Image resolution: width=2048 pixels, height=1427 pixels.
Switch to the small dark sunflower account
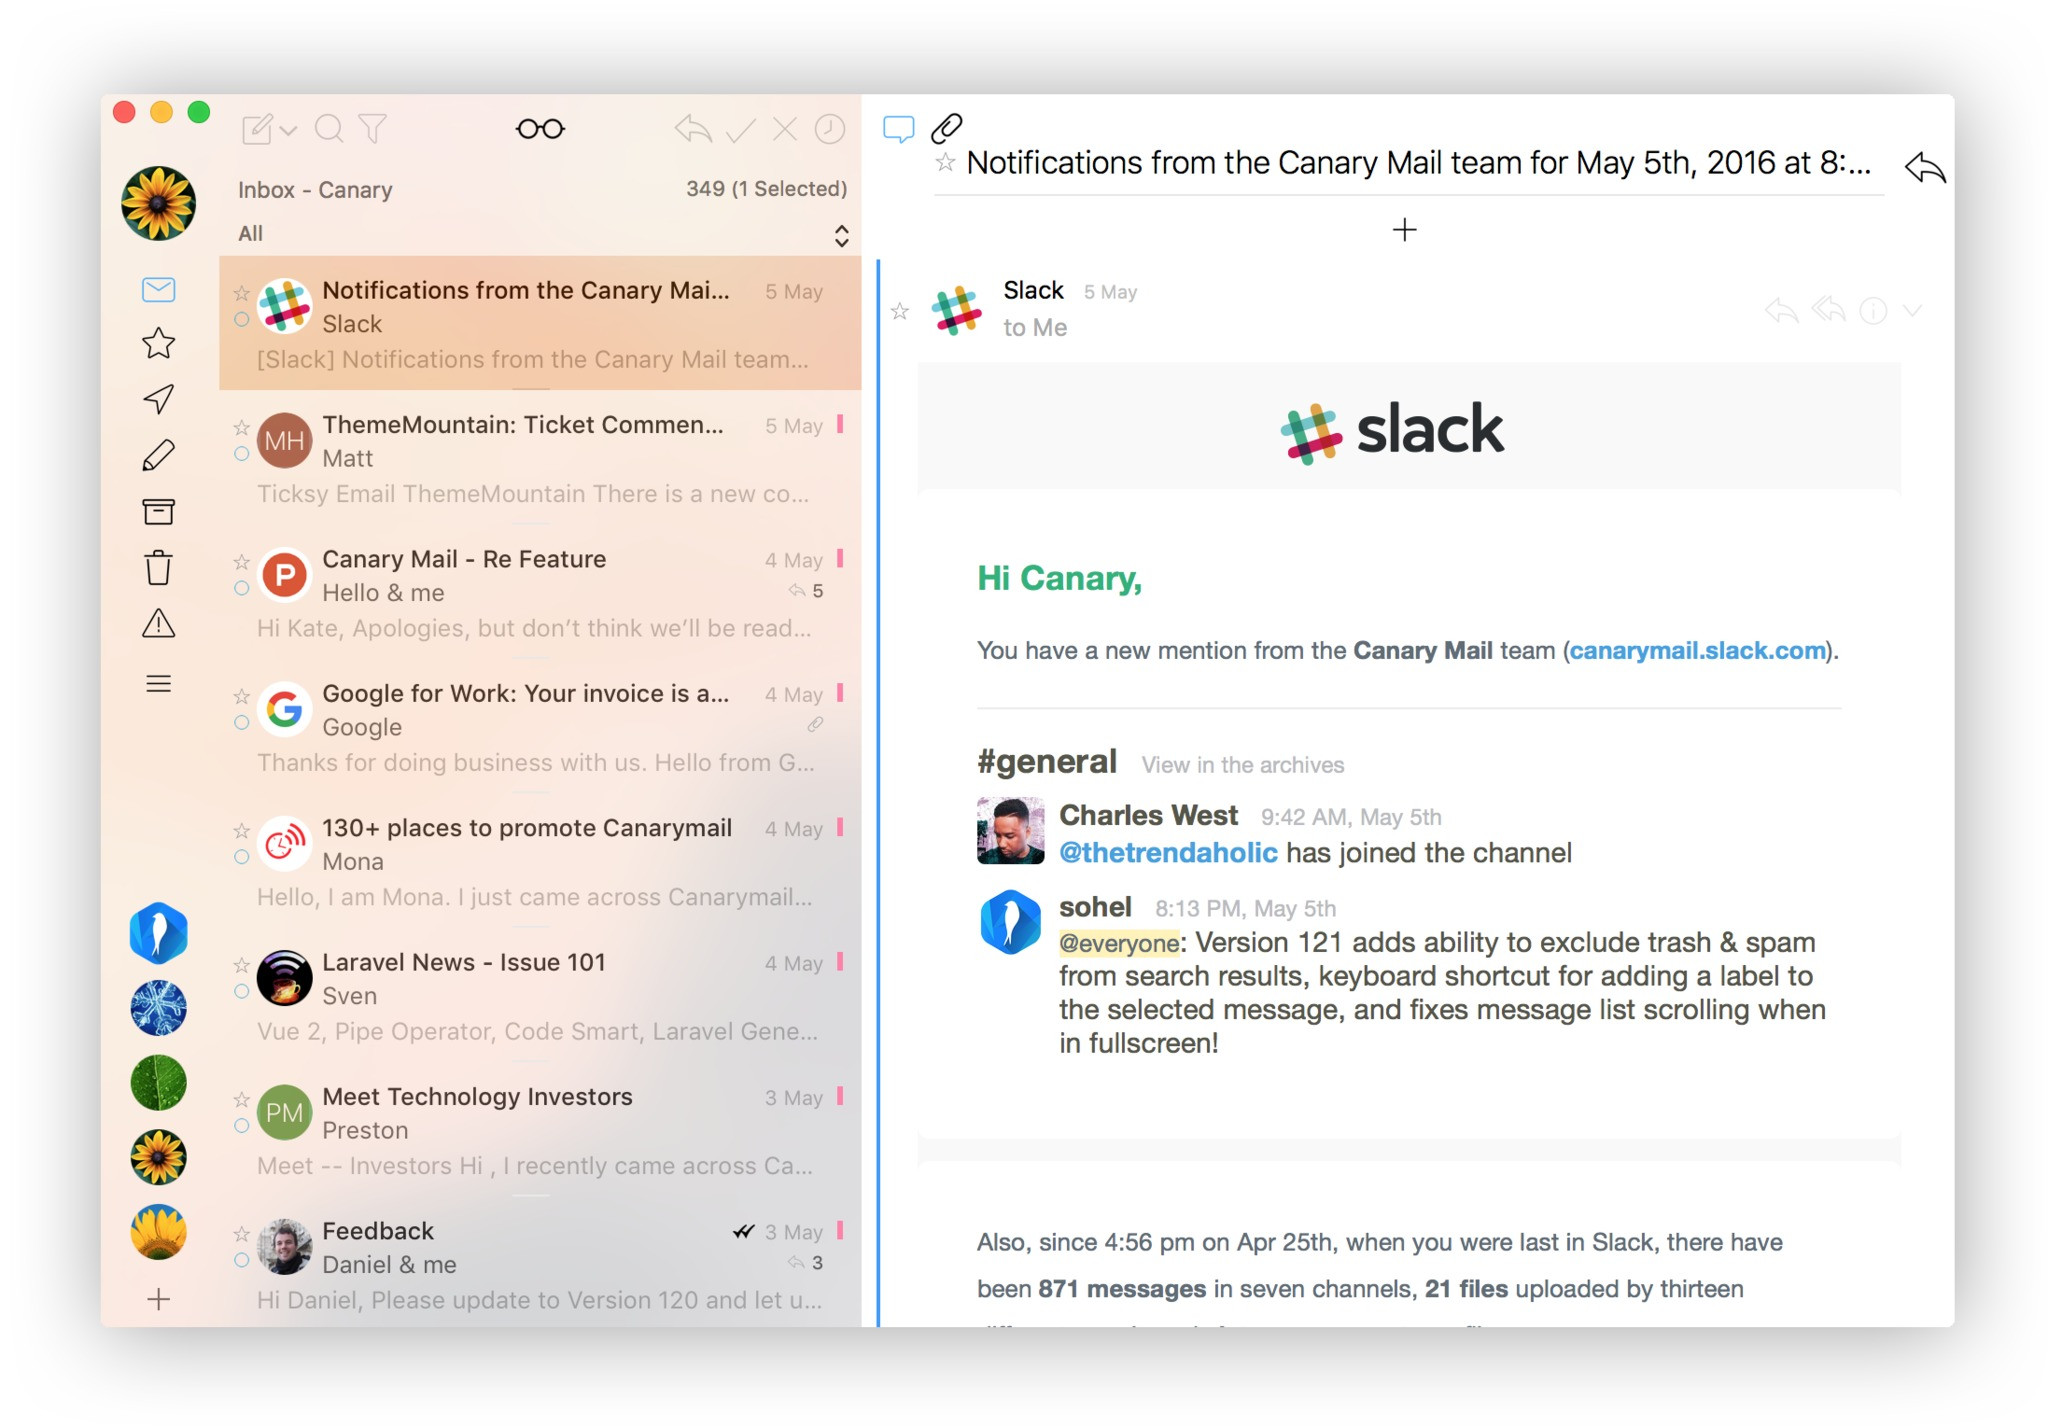tap(158, 1157)
